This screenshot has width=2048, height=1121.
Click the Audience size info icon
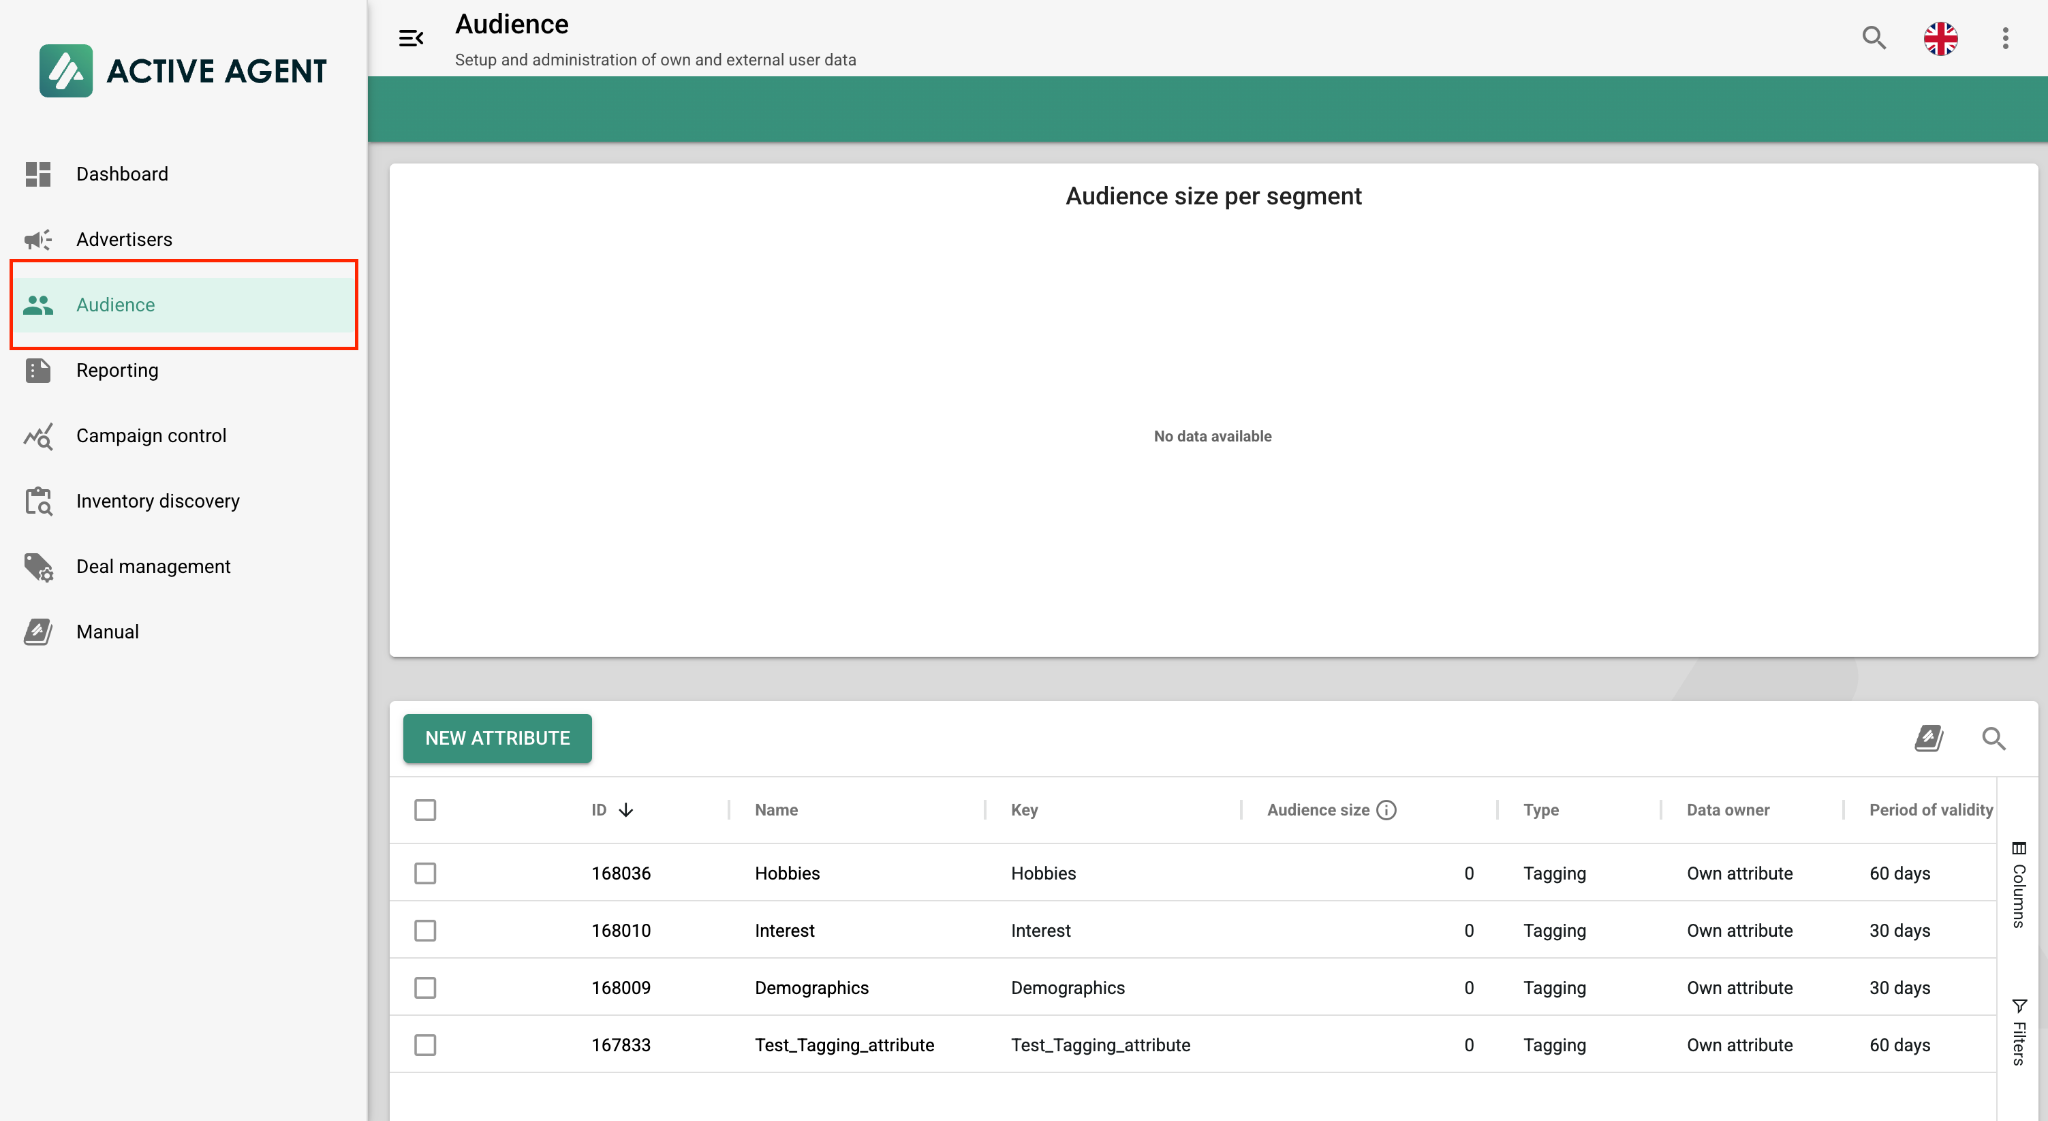(1386, 810)
